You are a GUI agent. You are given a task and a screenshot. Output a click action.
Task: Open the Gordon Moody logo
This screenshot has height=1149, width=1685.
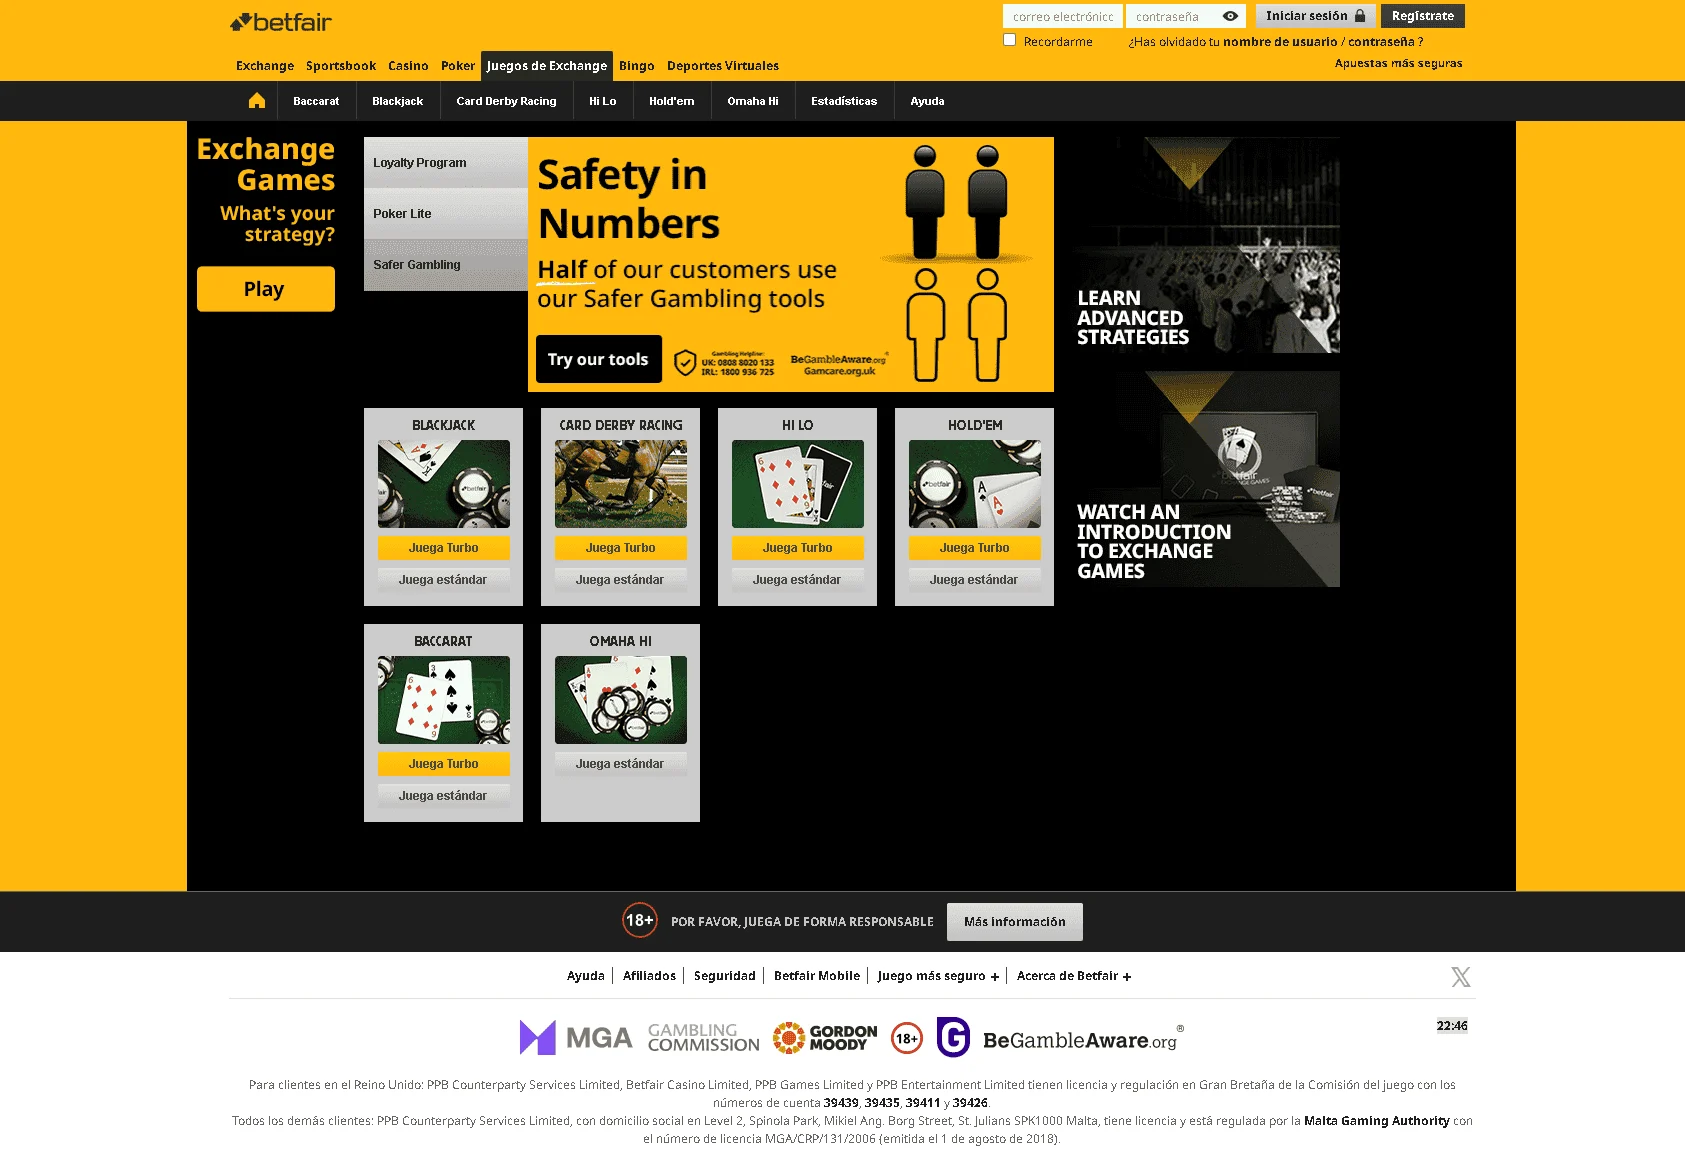[x=825, y=1038]
